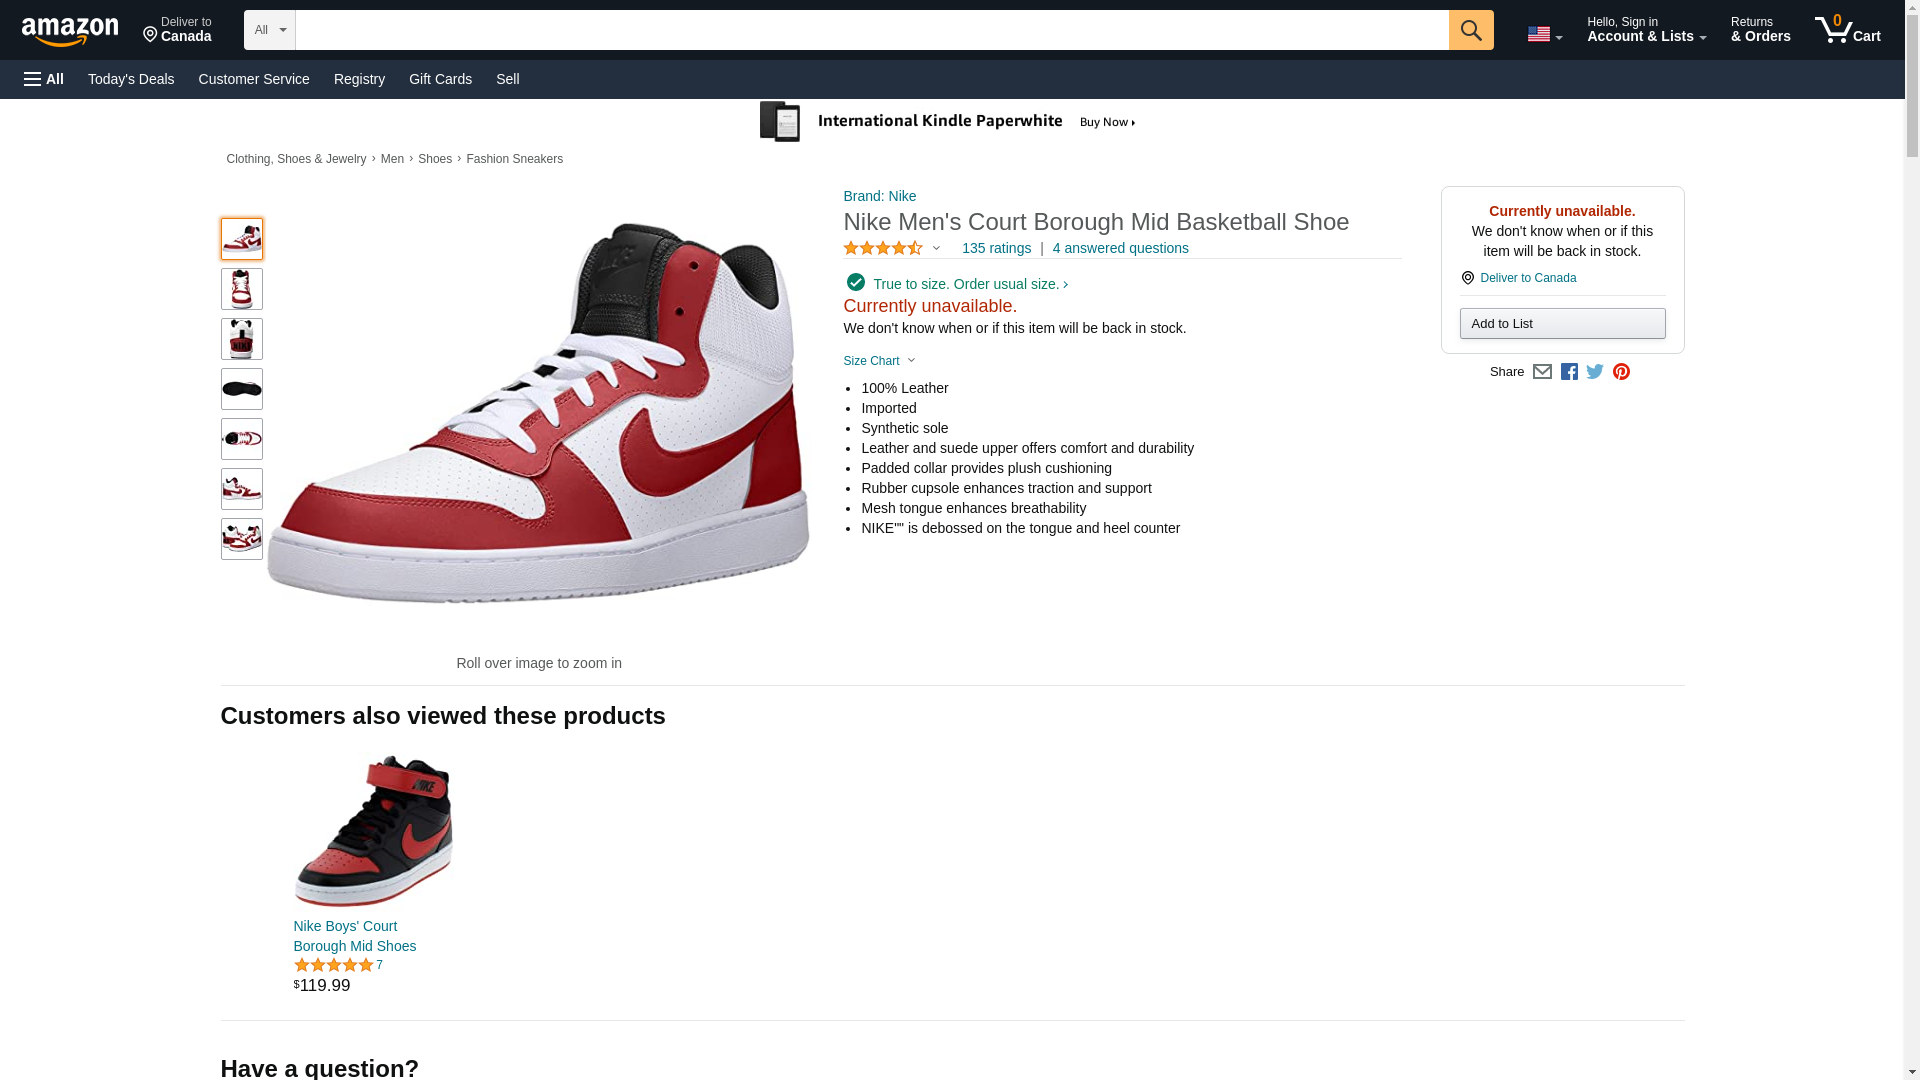The image size is (1920, 1080).
Task: Open the shopping cart
Action: (1847, 30)
